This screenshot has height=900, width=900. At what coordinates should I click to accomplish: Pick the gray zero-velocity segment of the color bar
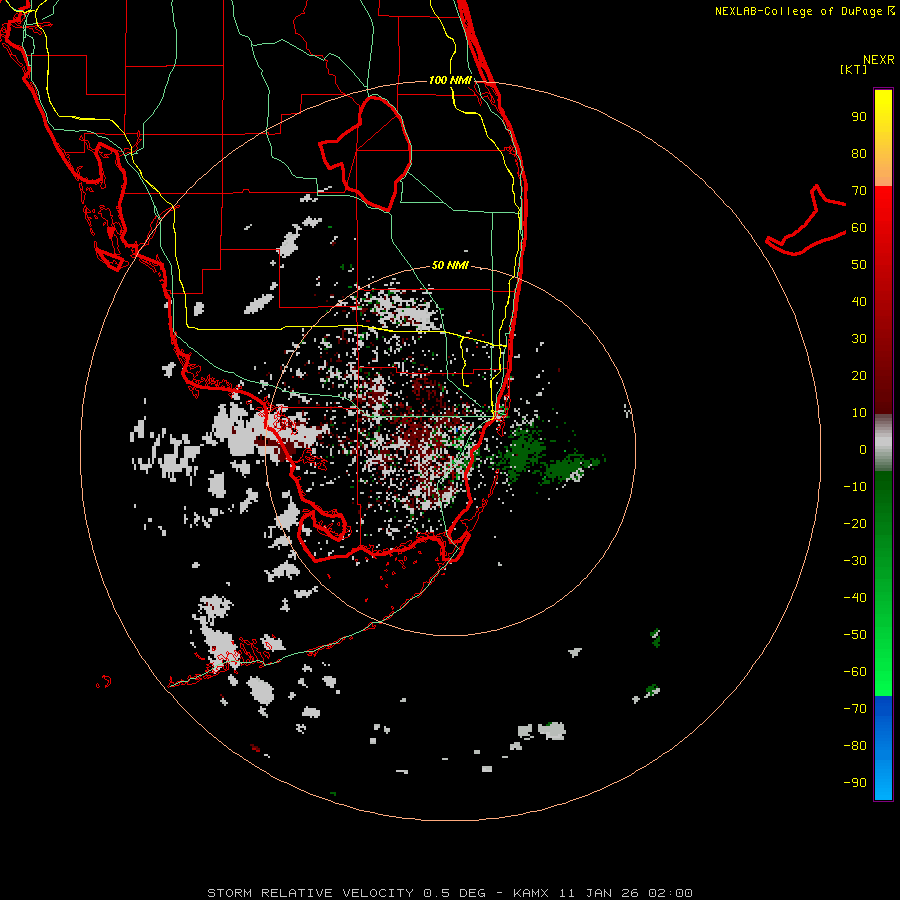(x=883, y=442)
